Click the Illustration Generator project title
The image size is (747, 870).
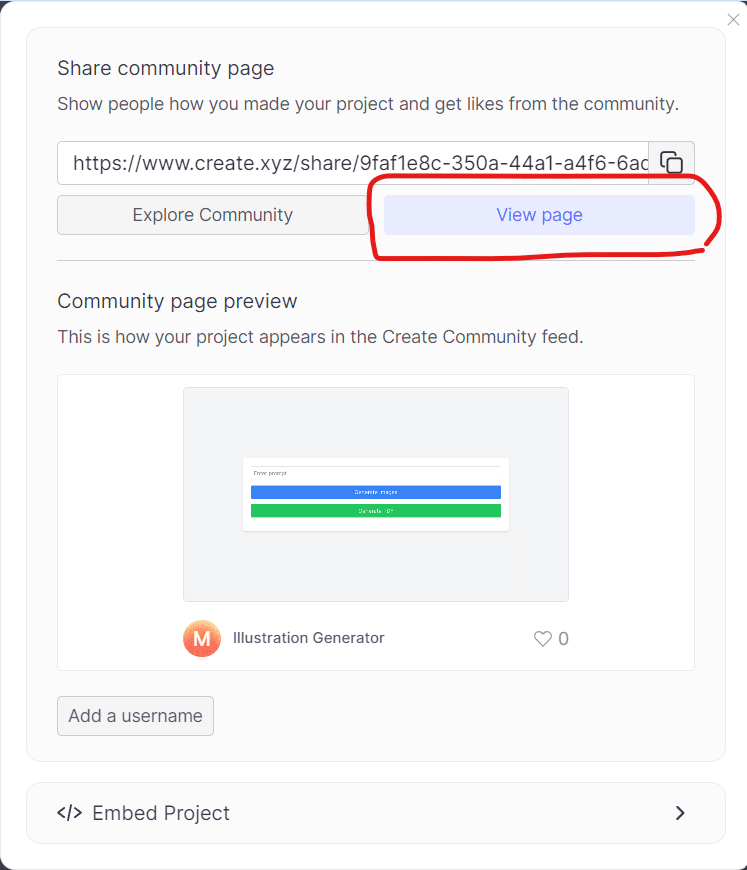point(309,638)
